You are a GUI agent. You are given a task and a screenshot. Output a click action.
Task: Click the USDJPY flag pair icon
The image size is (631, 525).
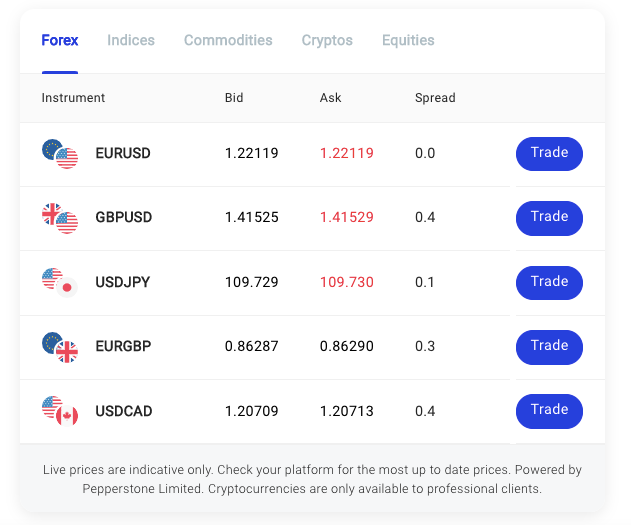[x=60, y=282]
